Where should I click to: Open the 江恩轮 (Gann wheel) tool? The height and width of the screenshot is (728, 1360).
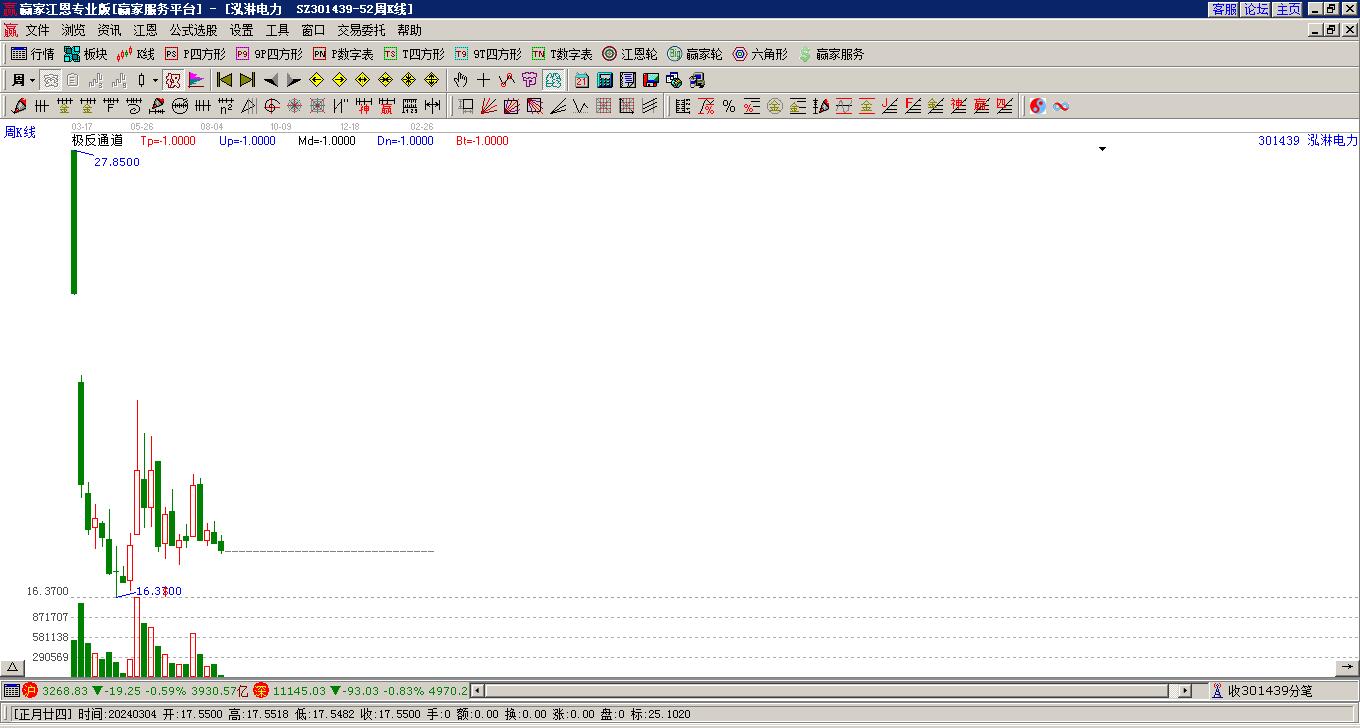pos(629,54)
